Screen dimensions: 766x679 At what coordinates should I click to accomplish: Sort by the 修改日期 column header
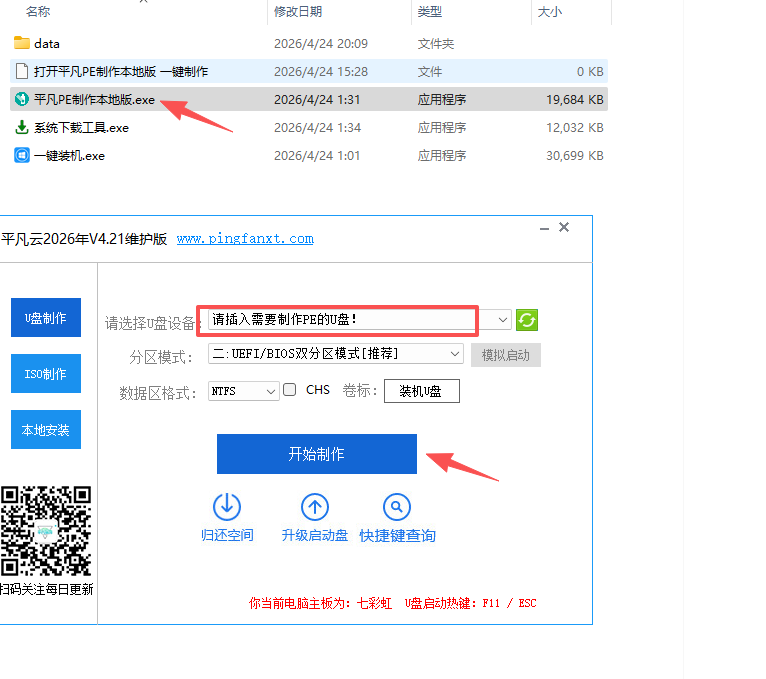click(298, 11)
